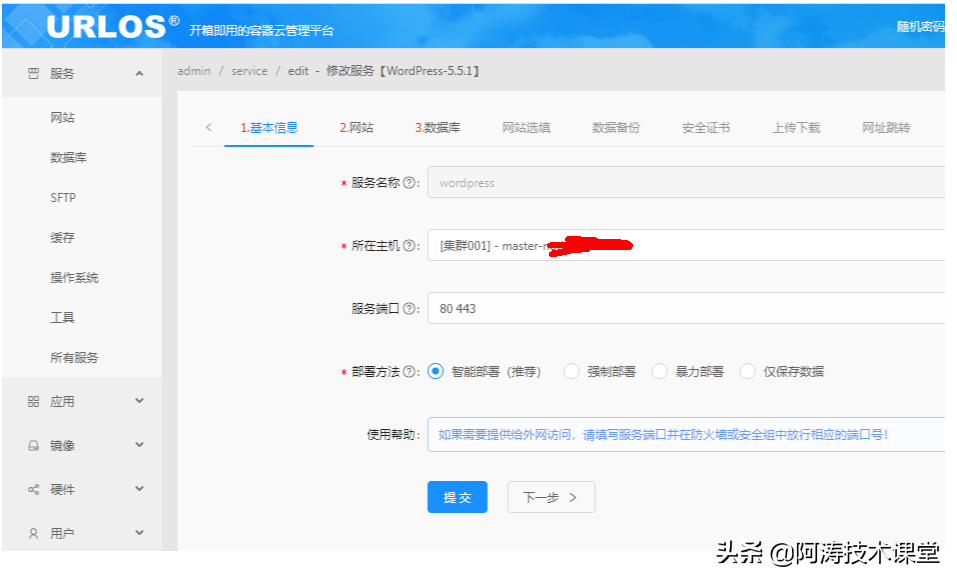Click the 下一步 next button

pos(551,497)
